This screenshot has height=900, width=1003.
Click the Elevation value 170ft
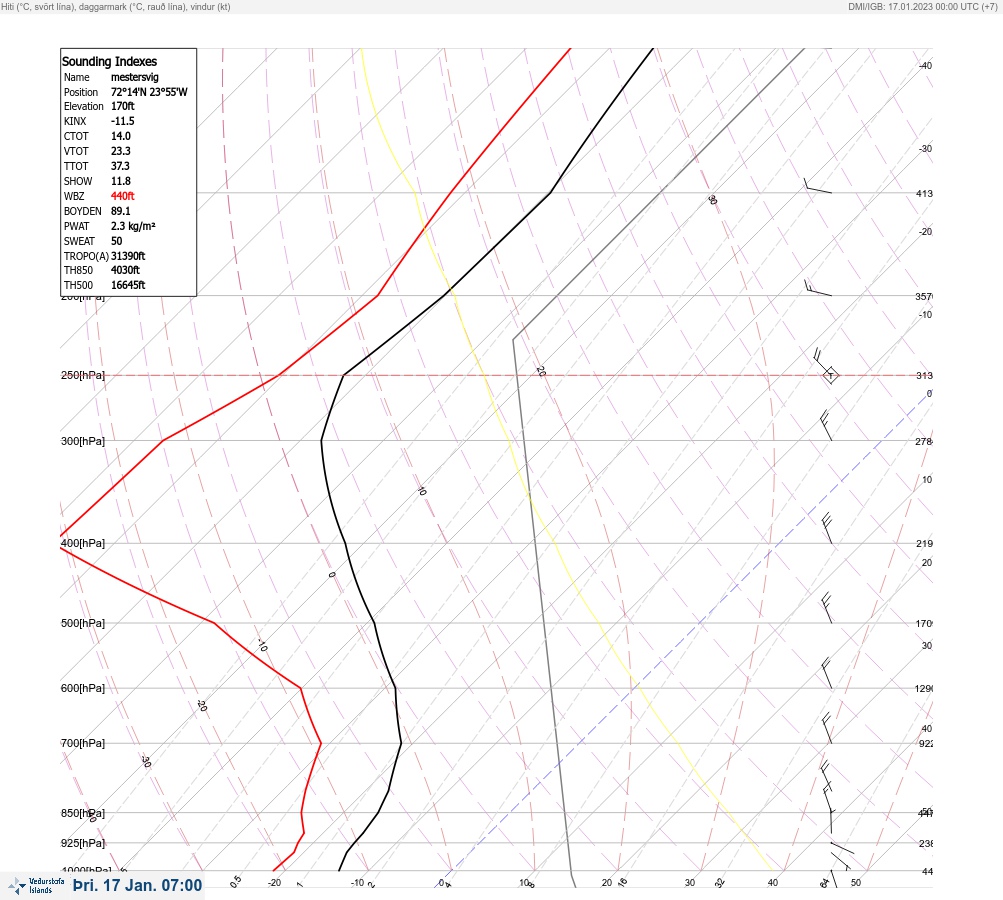[x=123, y=106]
